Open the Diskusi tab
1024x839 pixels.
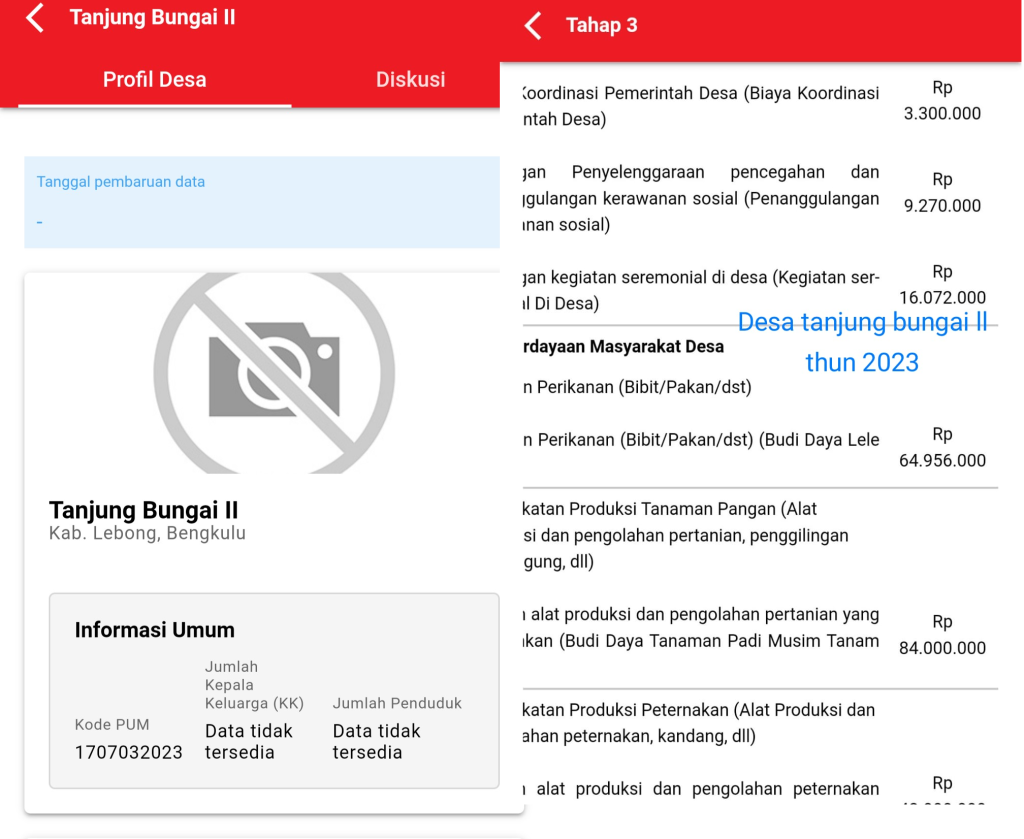click(x=410, y=80)
